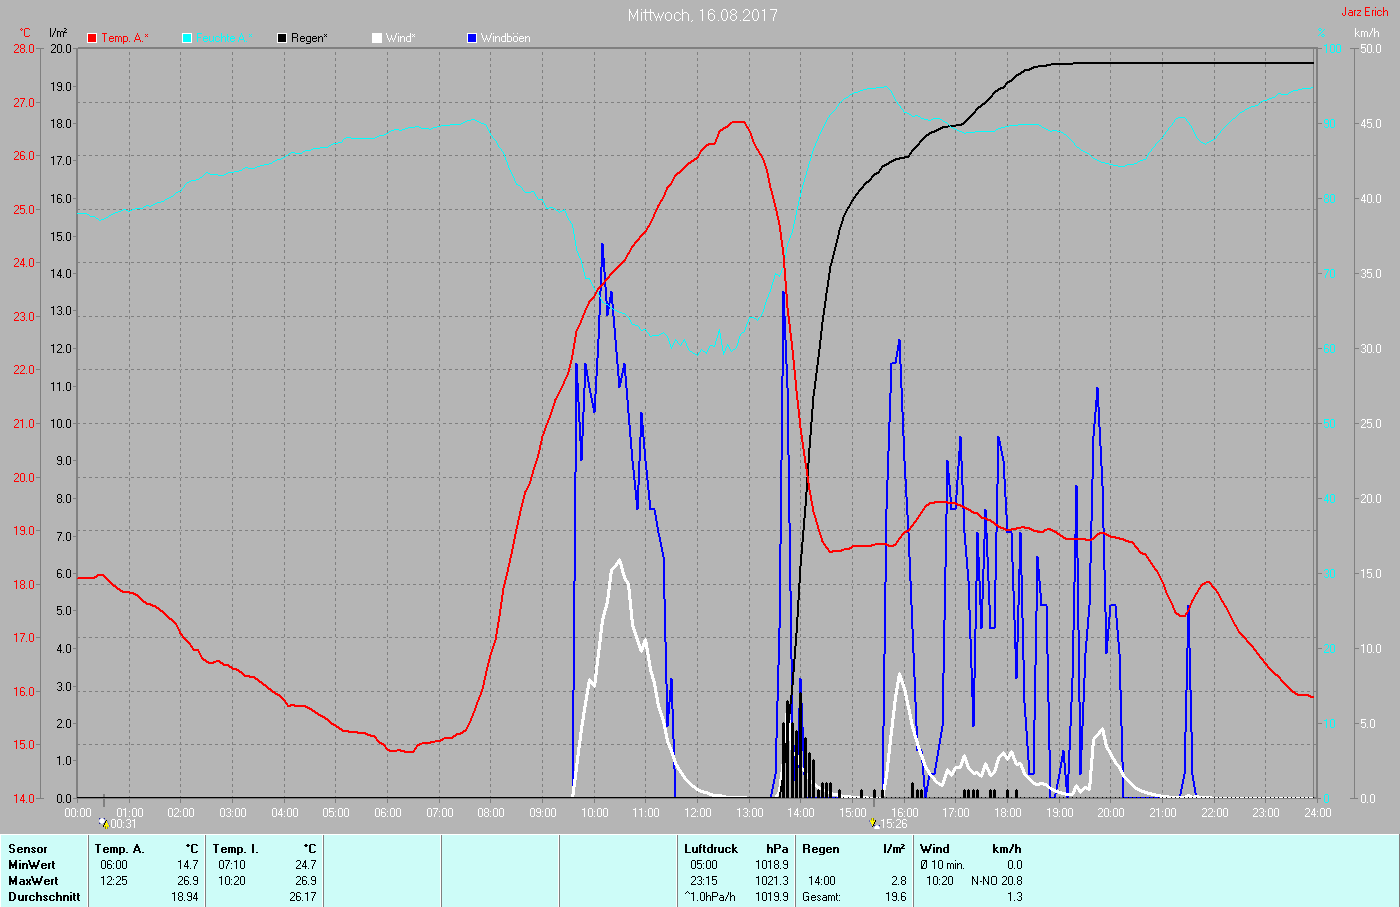Click the Regen legend label
Screen dimensions: 1400x907
[310, 38]
